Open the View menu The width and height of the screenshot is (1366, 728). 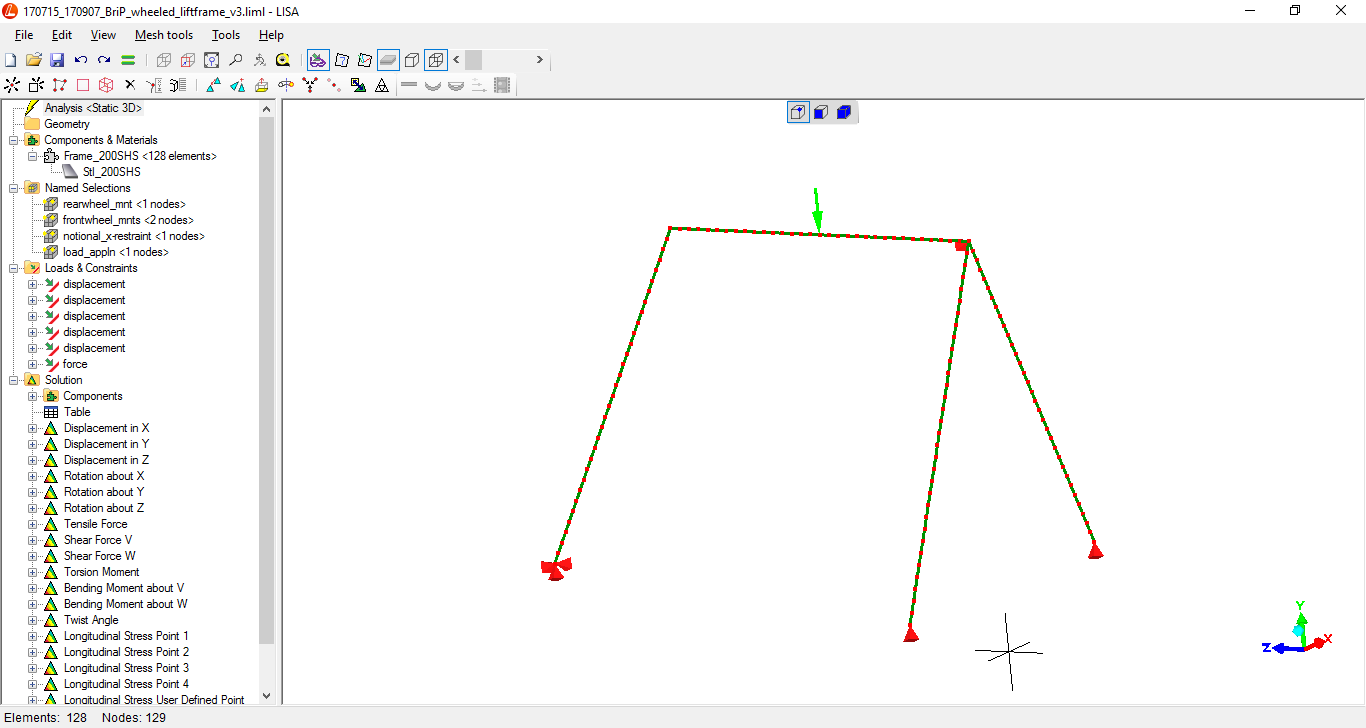(x=103, y=35)
